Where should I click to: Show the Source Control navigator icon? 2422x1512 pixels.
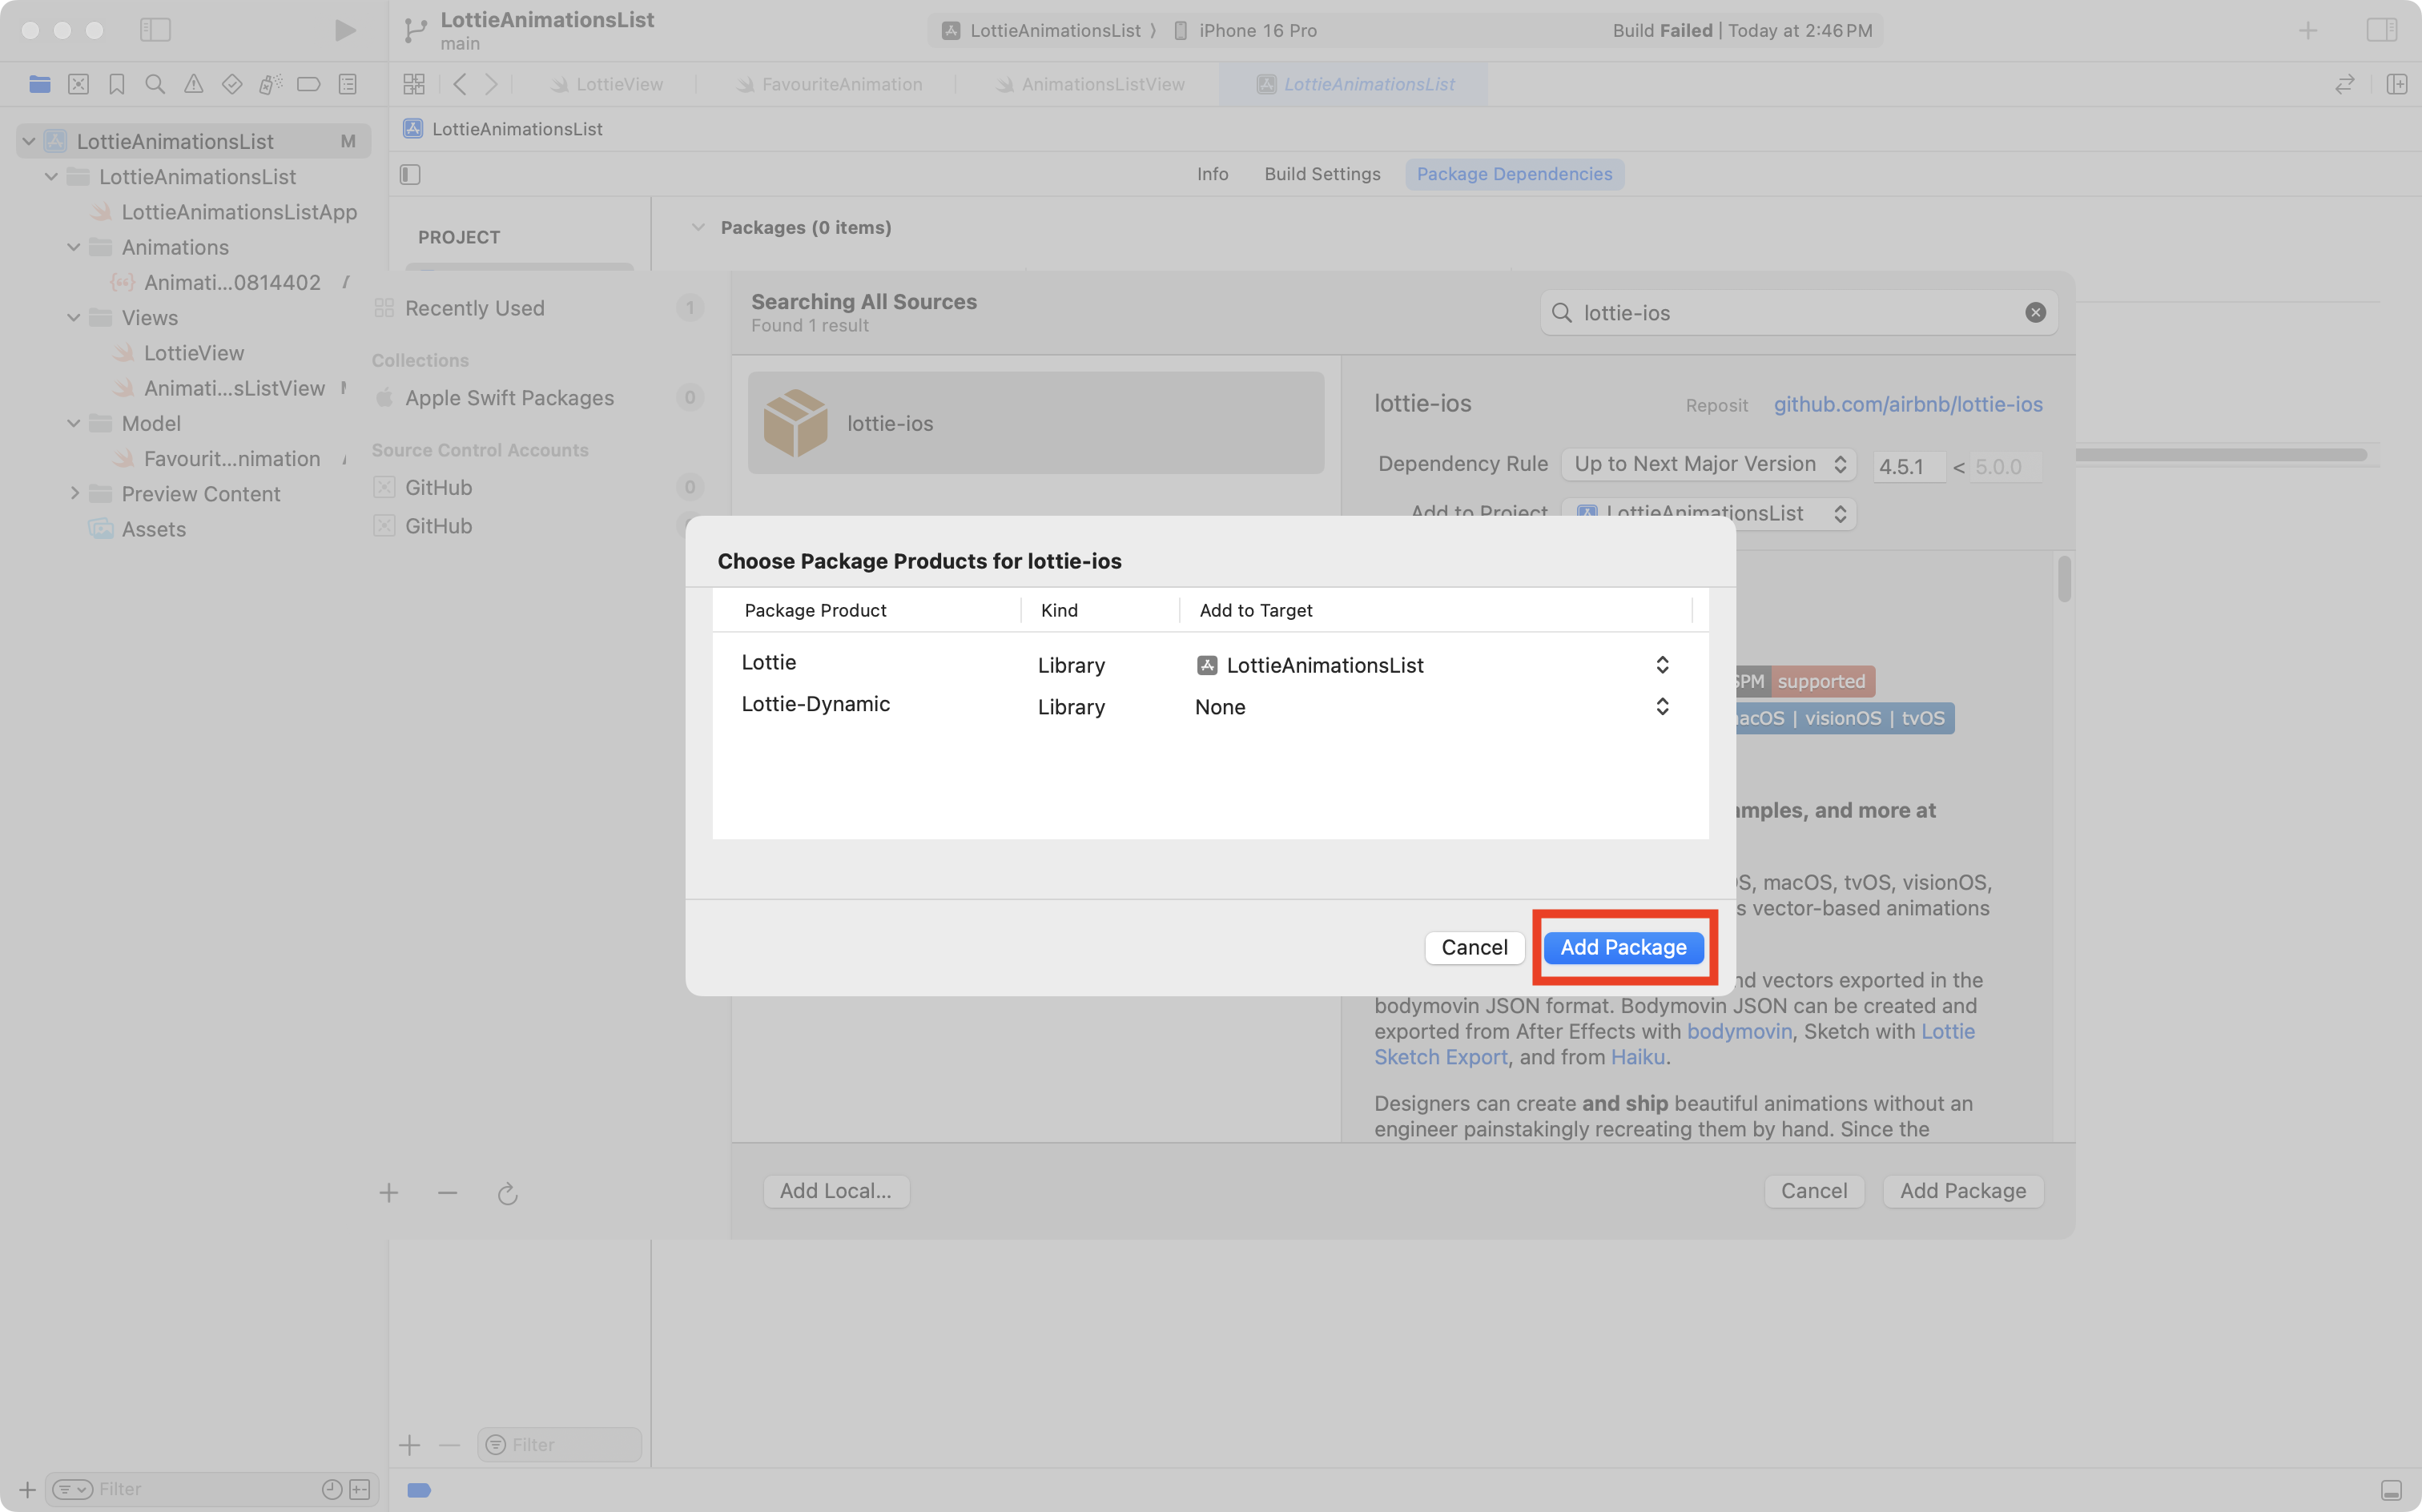[x=78, y=84]
